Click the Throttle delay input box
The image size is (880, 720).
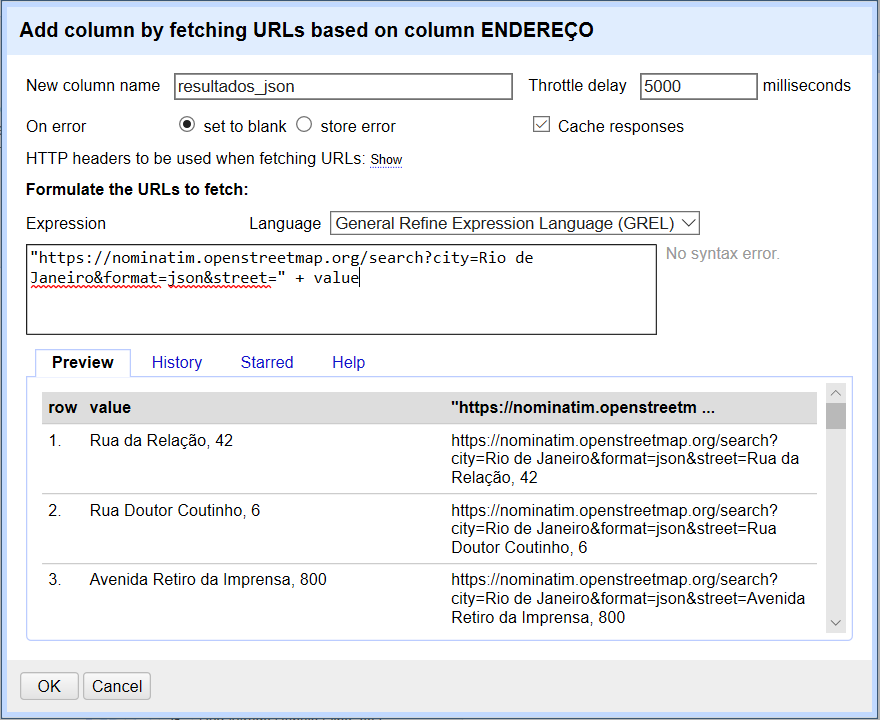(x=698, y=87)
